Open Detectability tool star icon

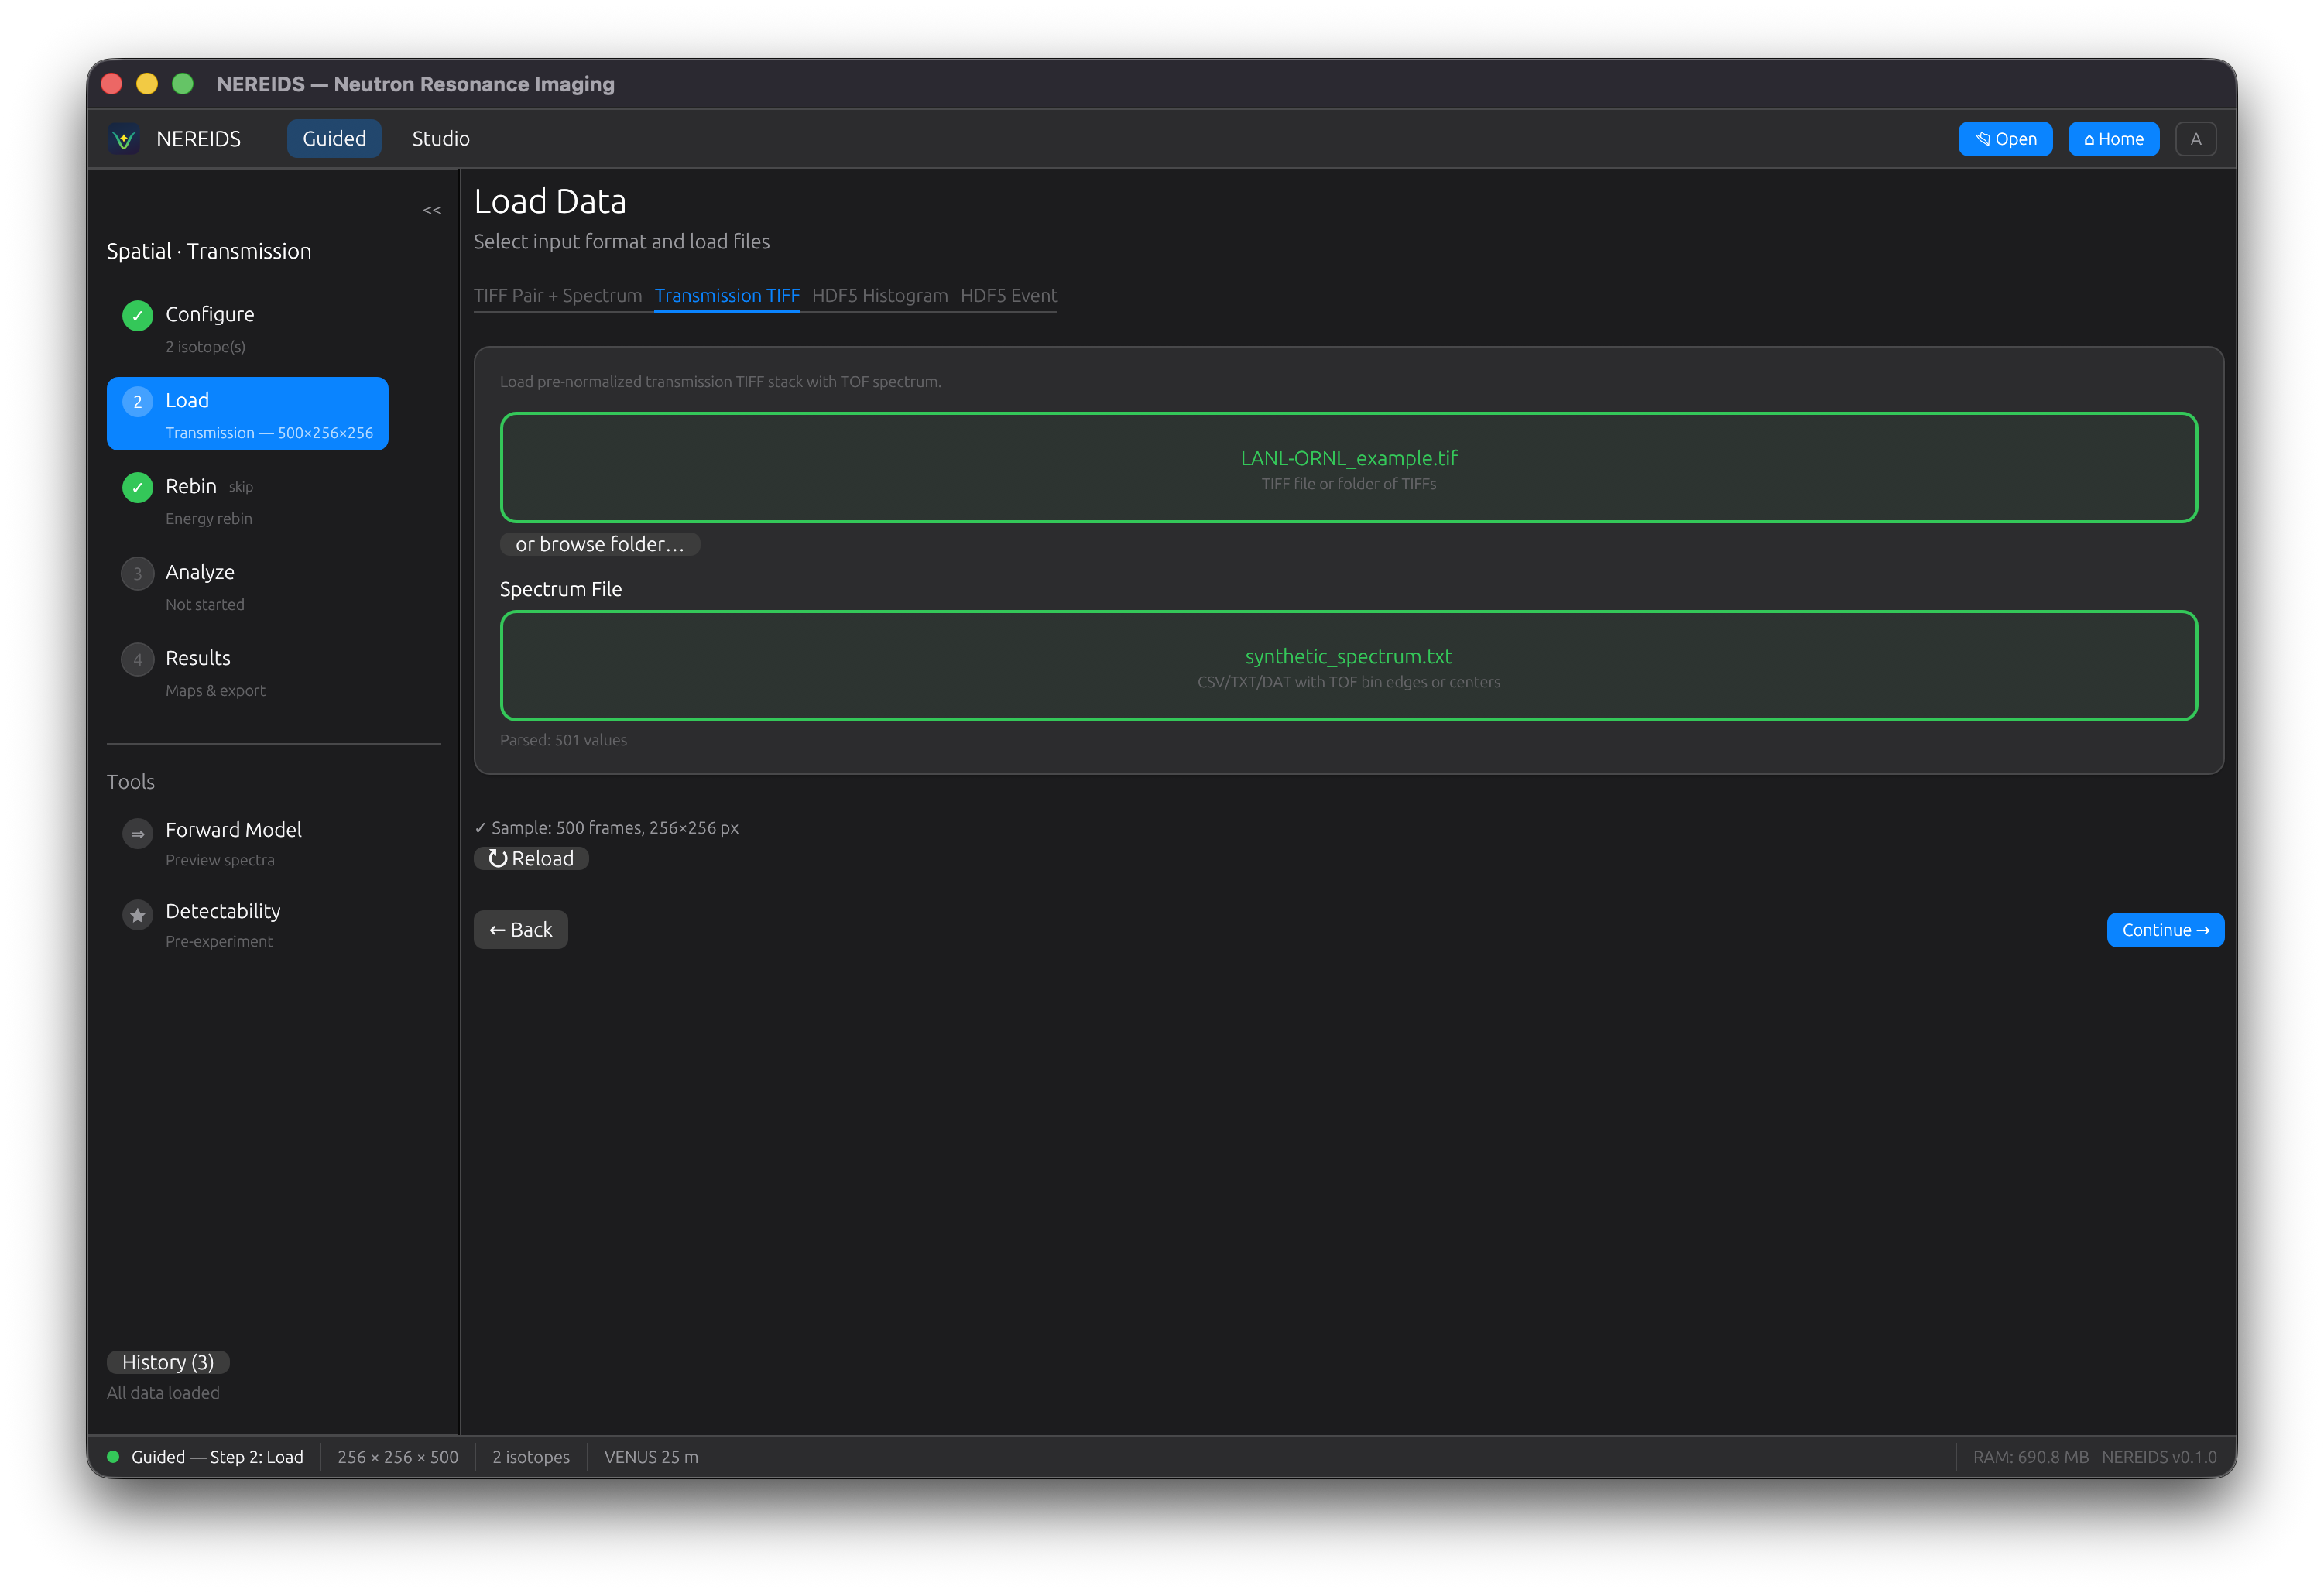[x=137, y=914]
